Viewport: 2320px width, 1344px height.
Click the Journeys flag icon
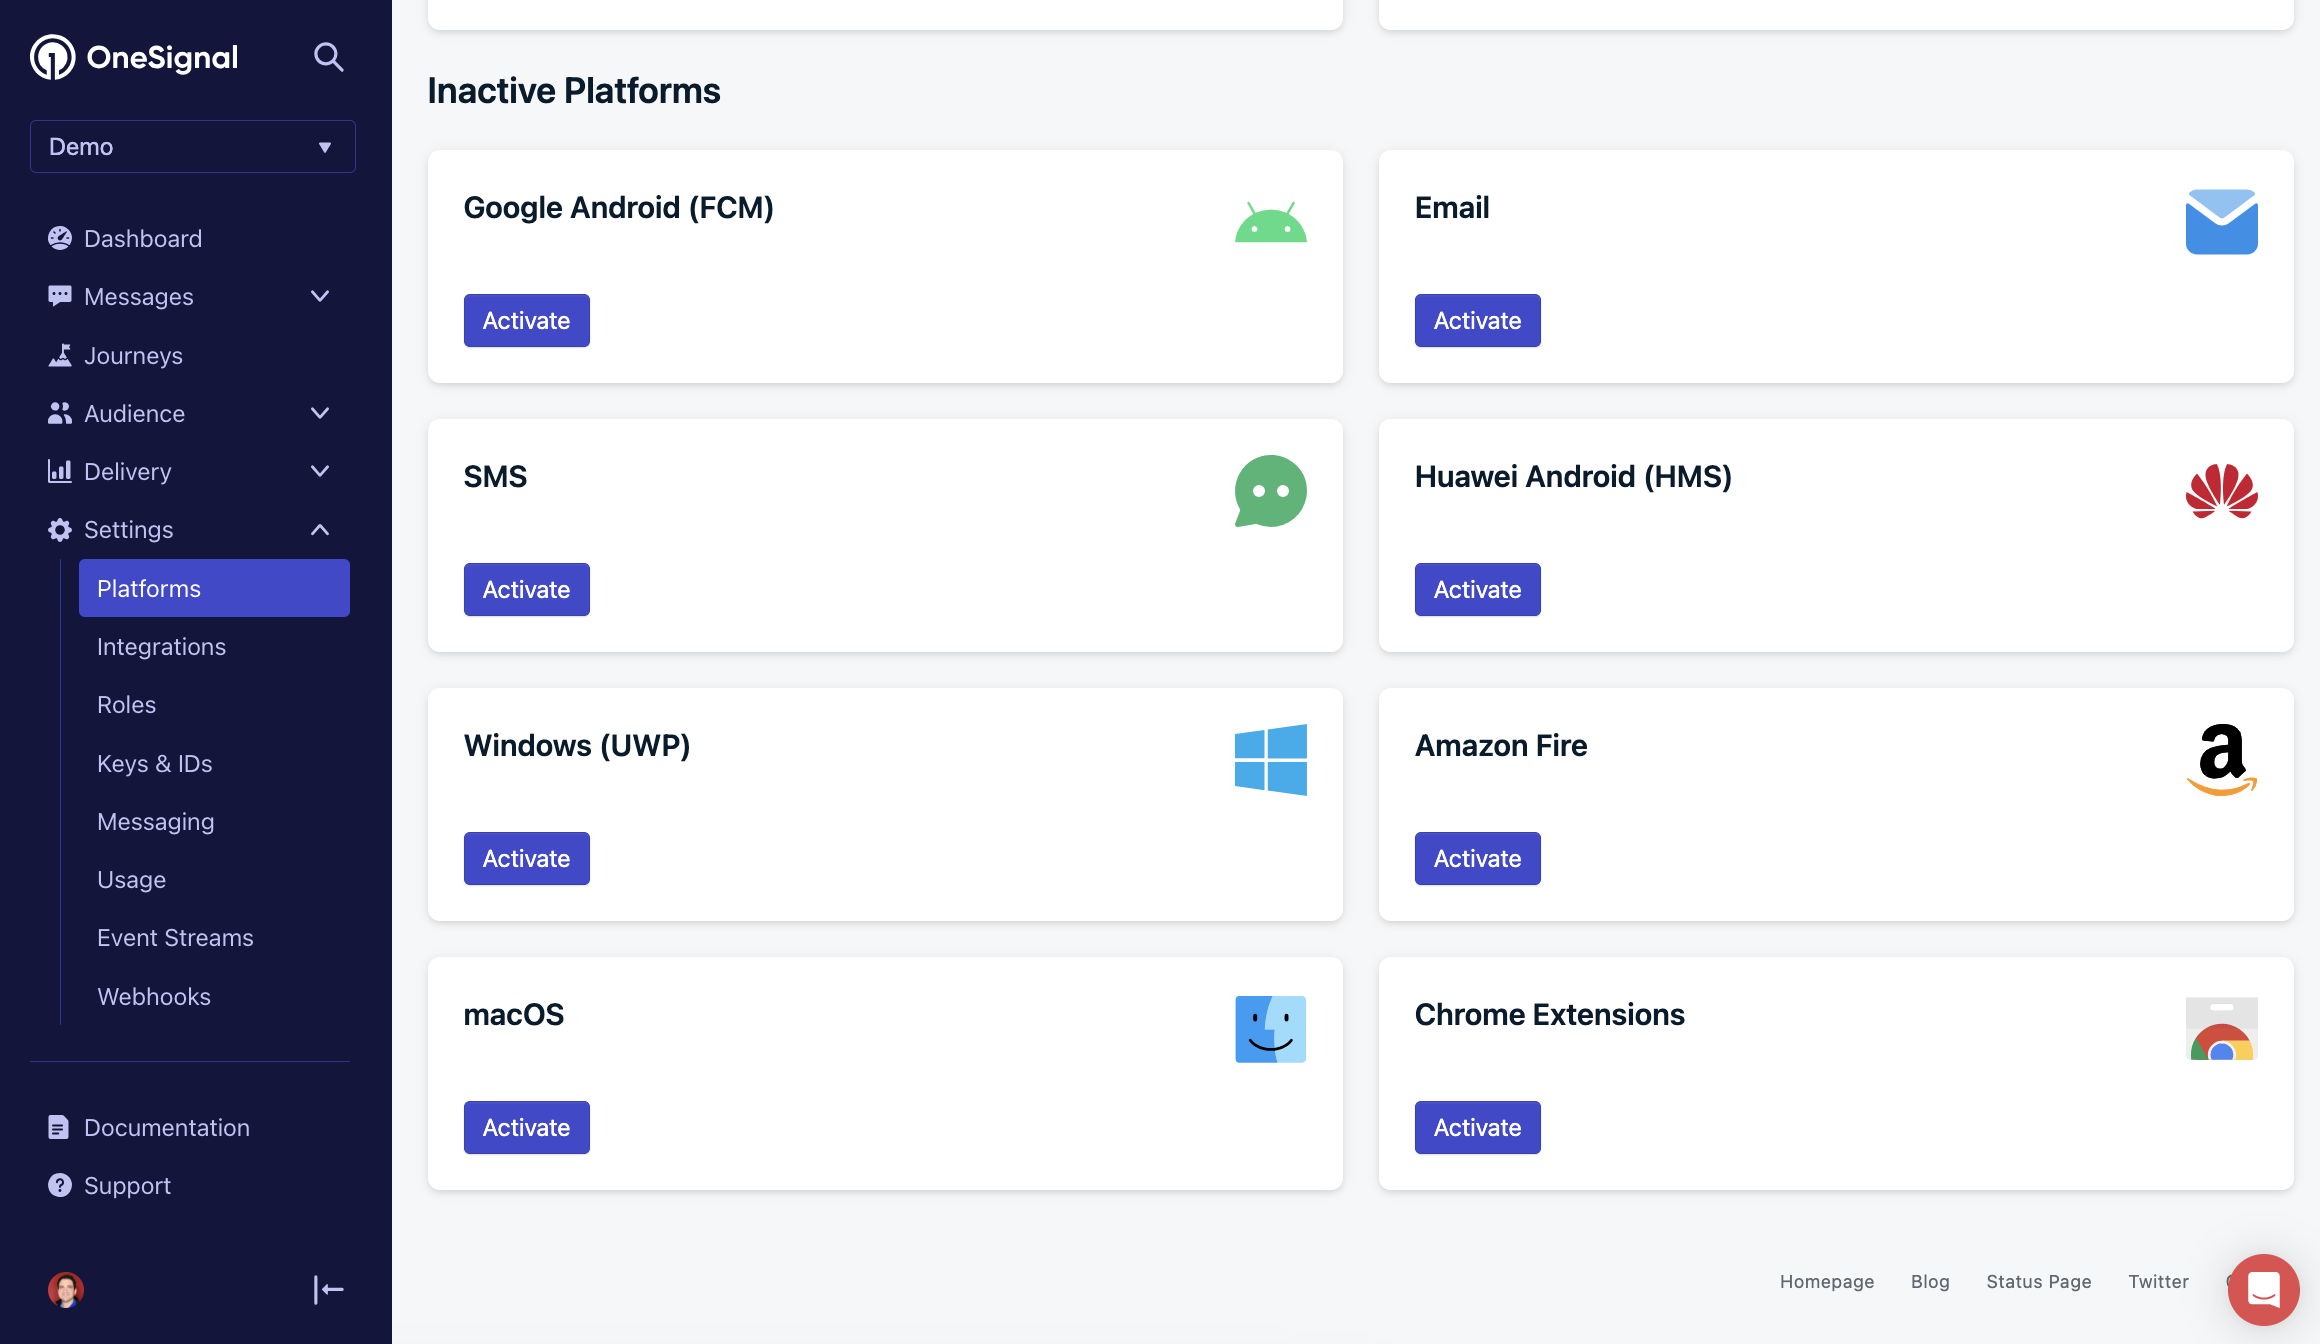coord(60,355)
